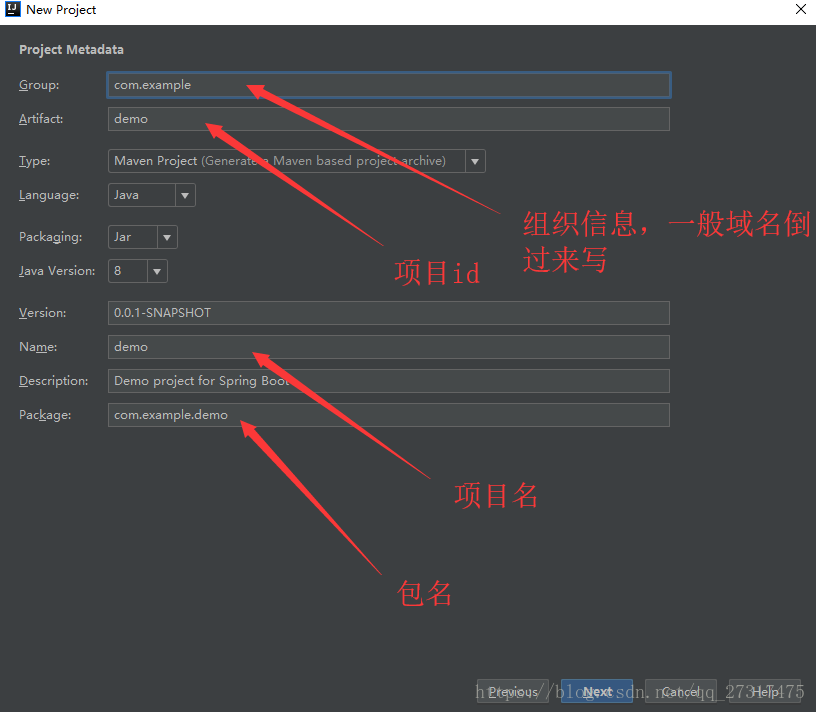The width and height of the screenshot is (816, 712).
Task: Click the Java Version 8 combo box
Action: (138, 271)
